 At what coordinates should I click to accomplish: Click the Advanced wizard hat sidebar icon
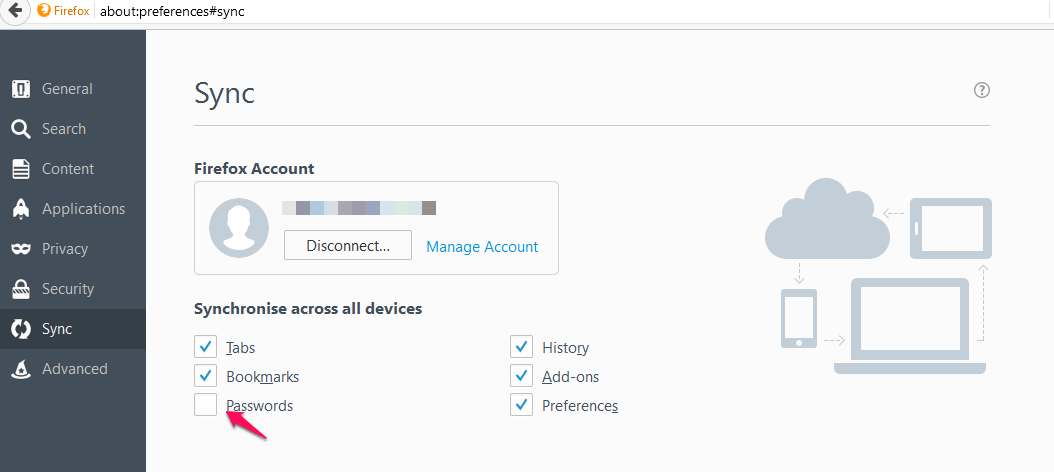pyautogui.click(x=21, y=368)
